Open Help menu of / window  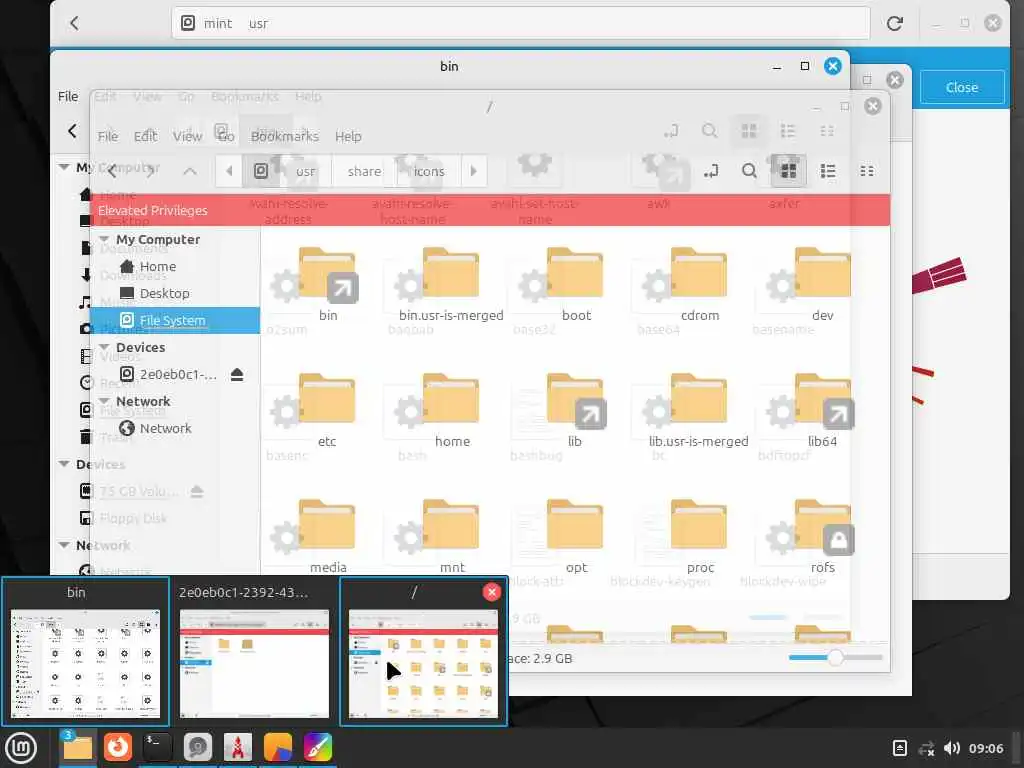348,136
